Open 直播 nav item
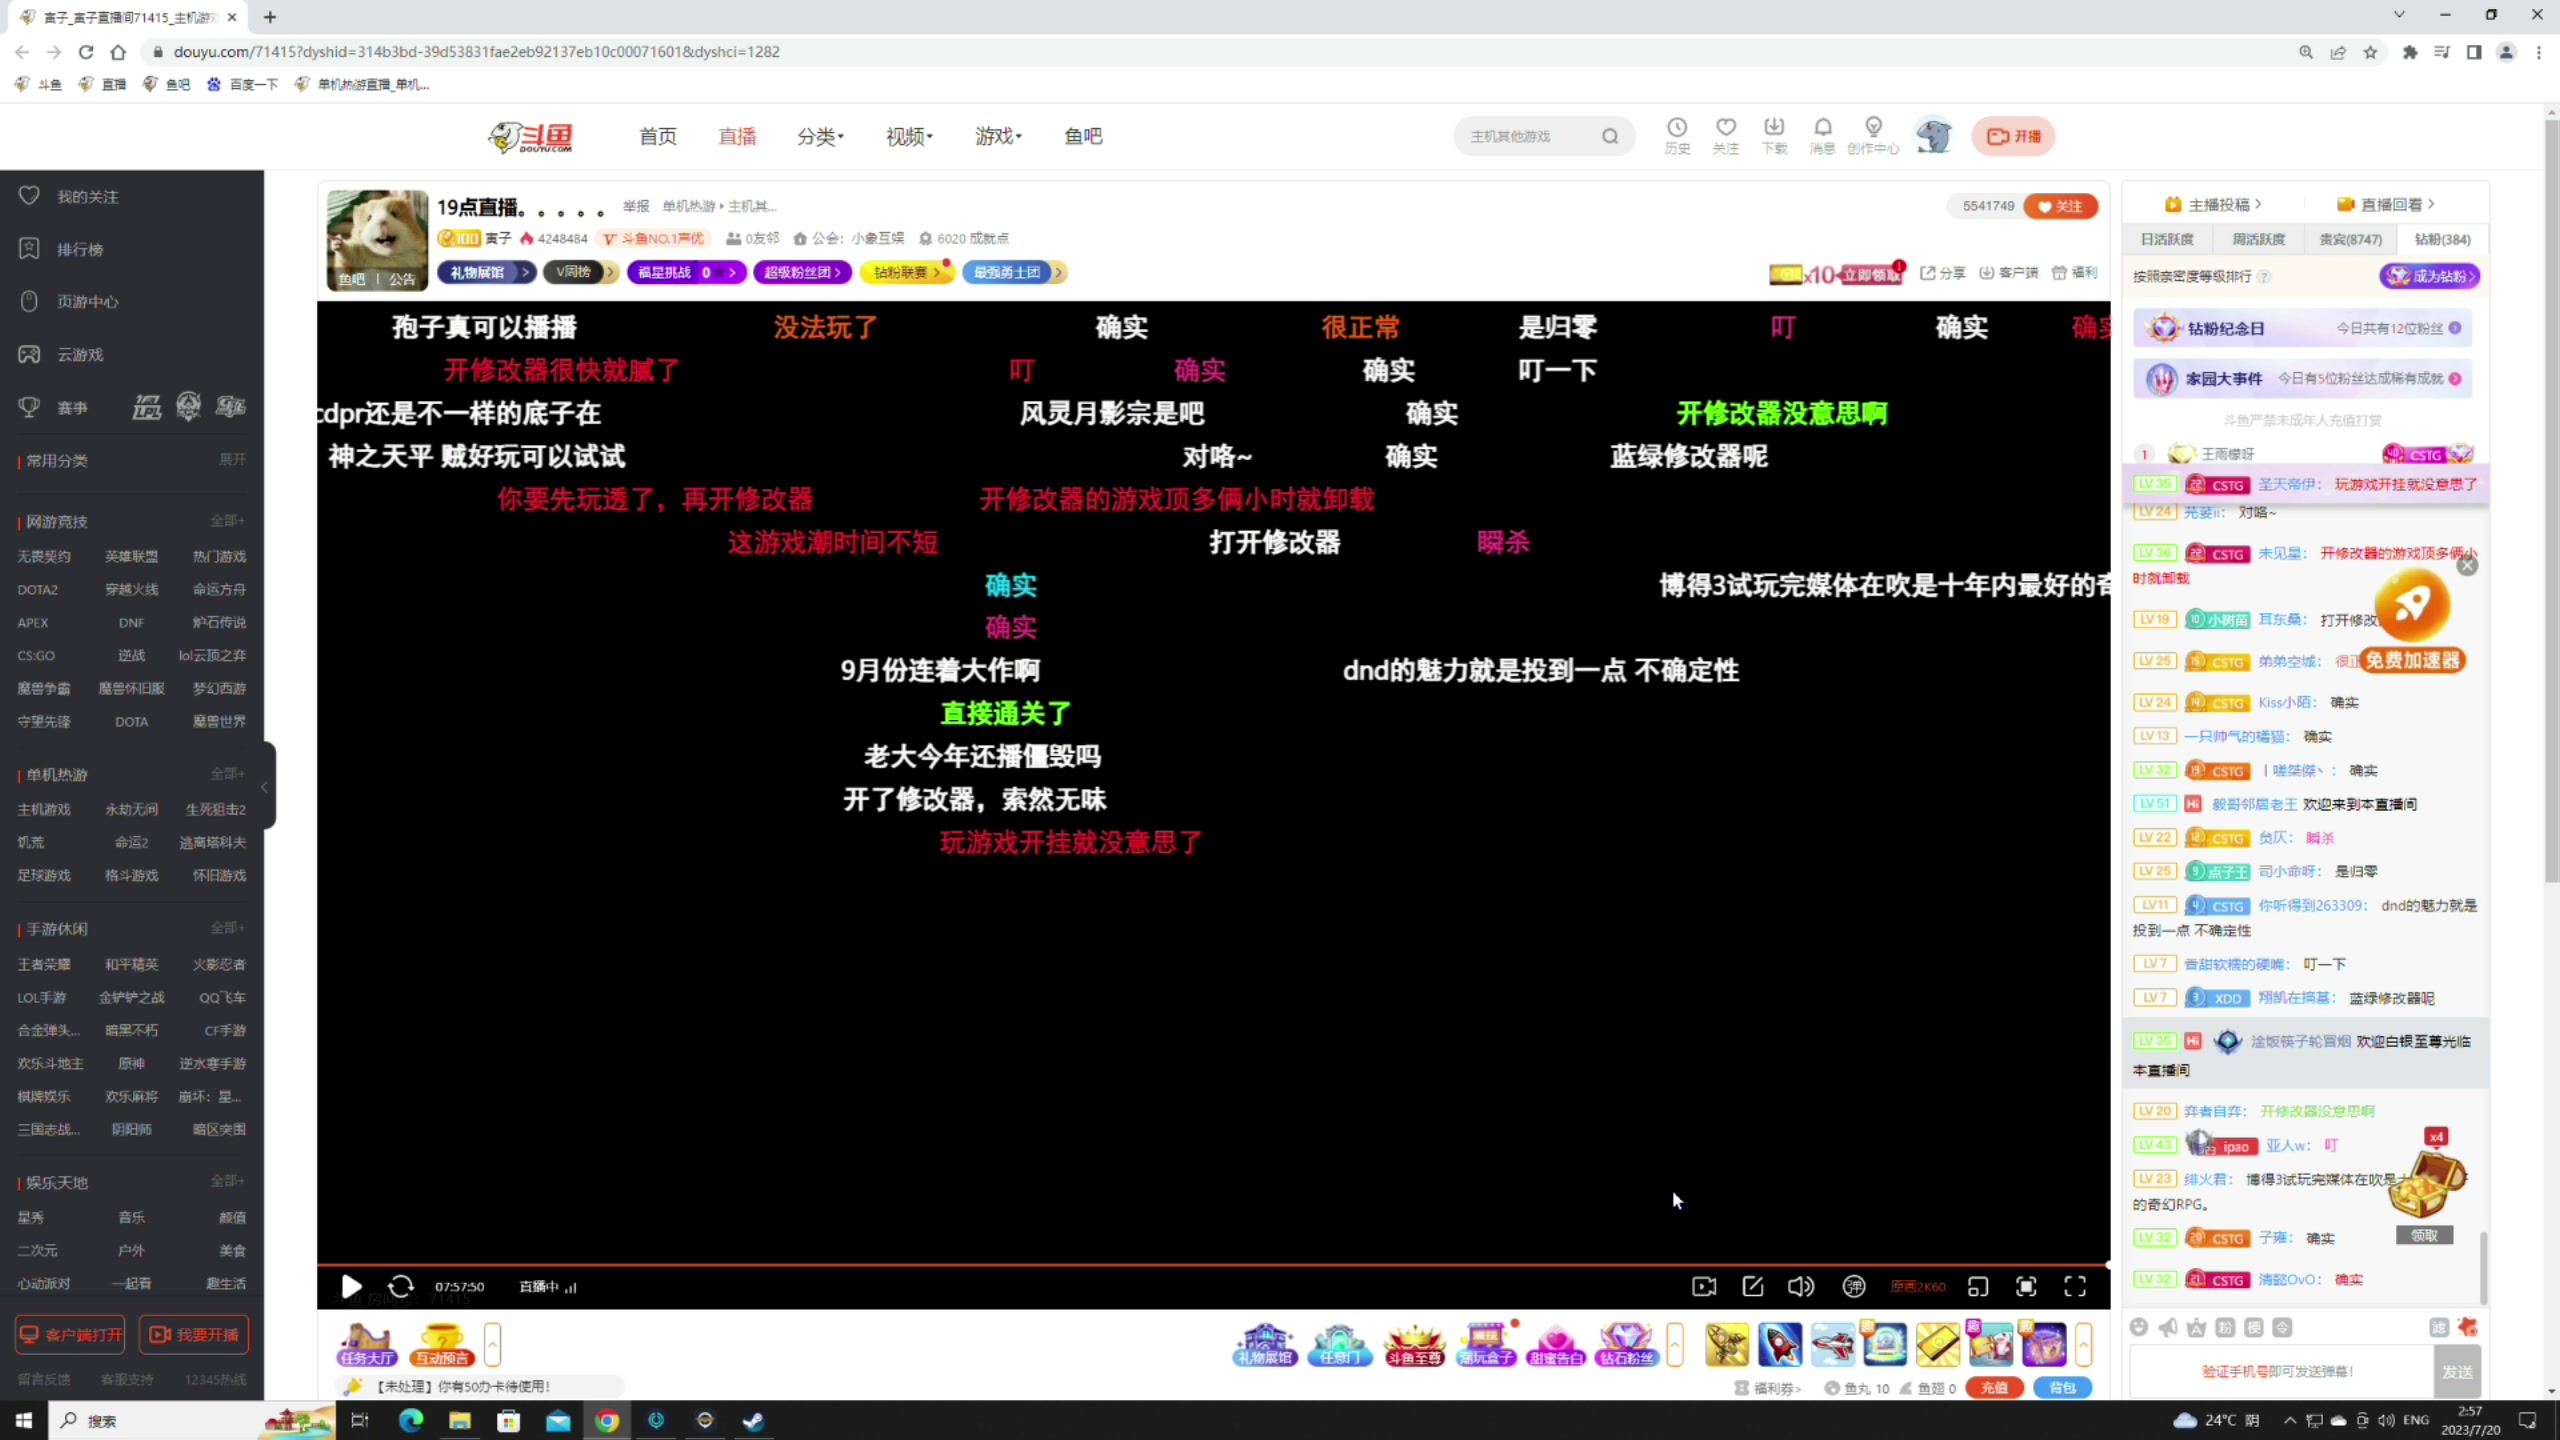2560x1440 pixels. [x=737, y=136]
